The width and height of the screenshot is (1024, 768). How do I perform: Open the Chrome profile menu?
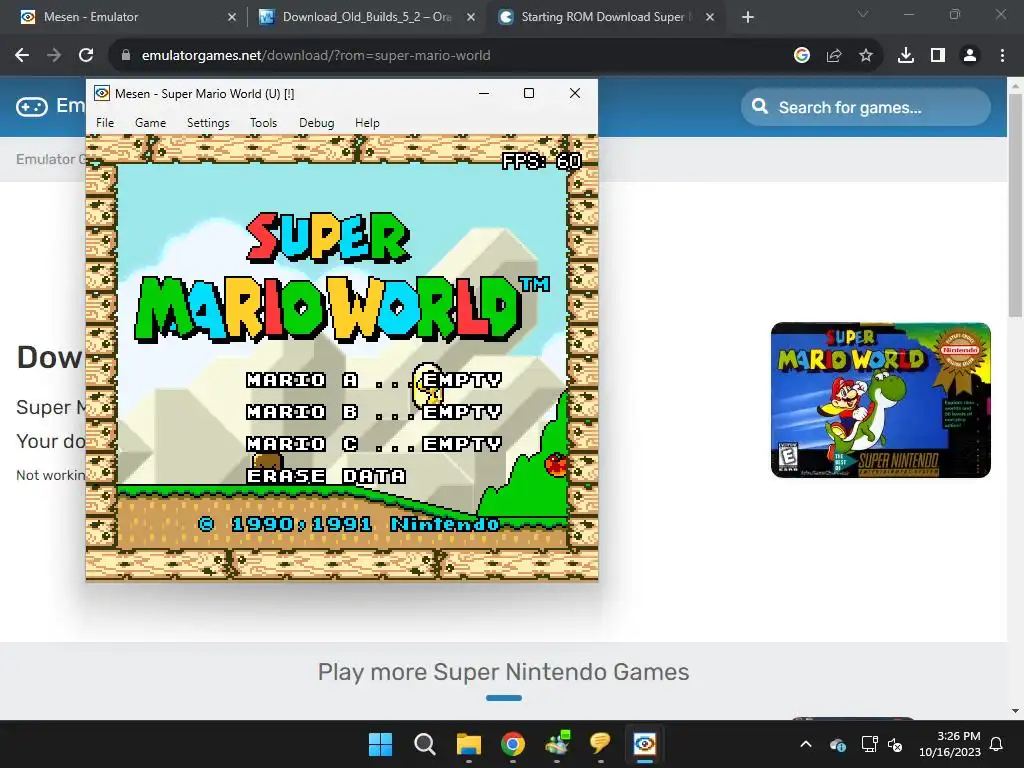(970, 56)
